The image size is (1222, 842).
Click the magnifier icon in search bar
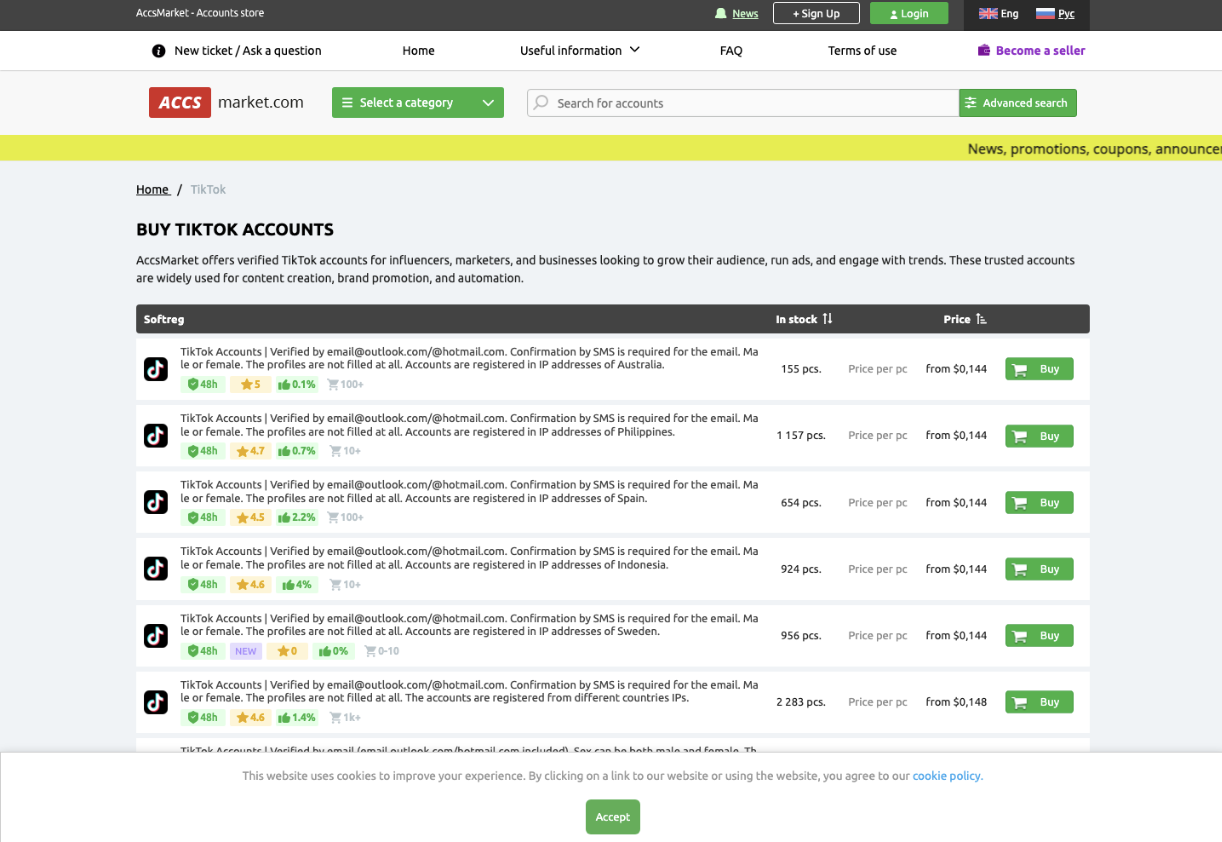coord(541,103)
